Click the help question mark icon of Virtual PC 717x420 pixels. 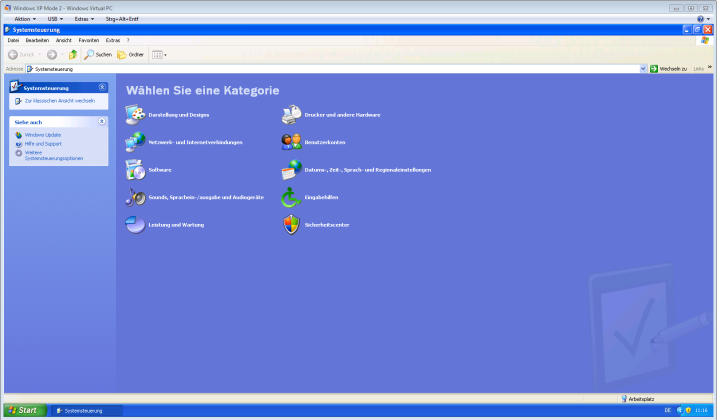pos(700,19)
